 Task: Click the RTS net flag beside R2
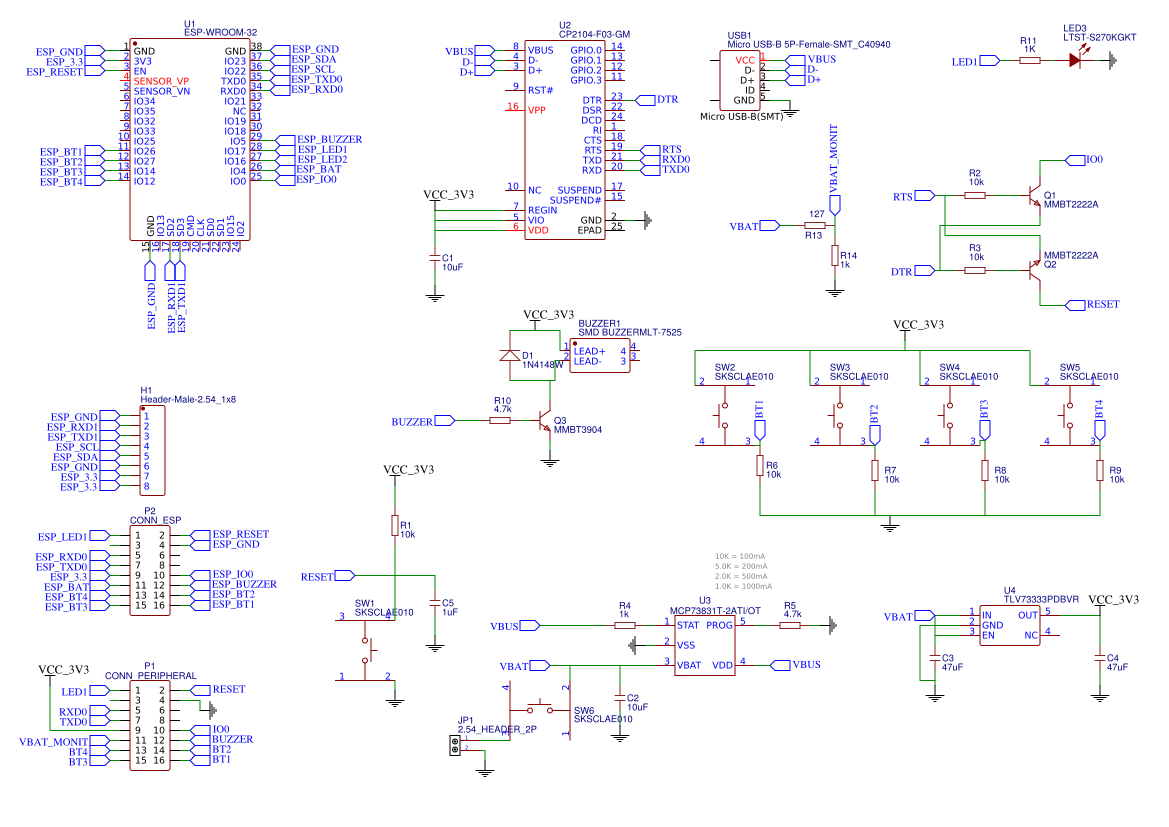(914, 195)
